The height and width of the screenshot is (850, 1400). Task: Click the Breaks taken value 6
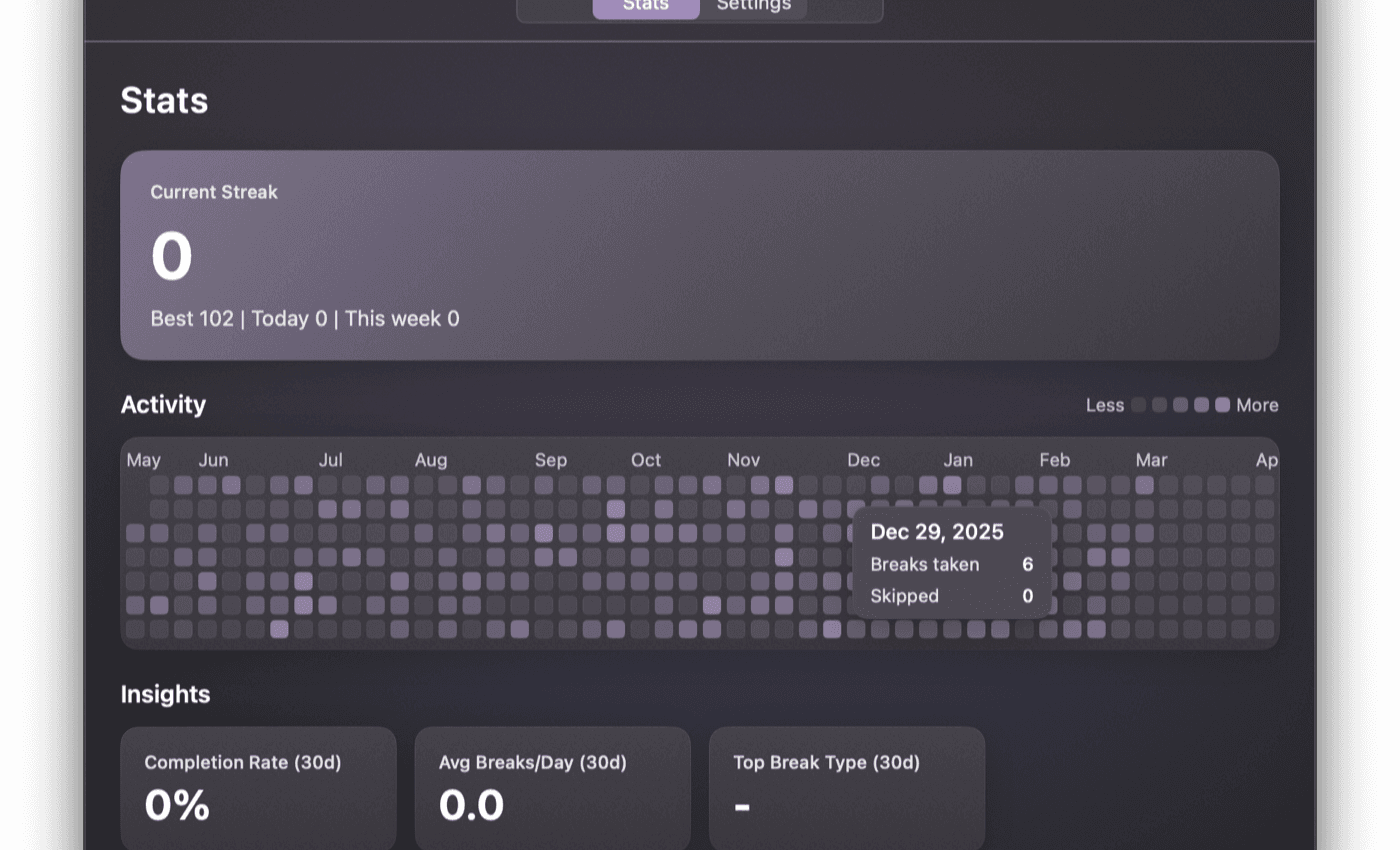tap(1027, 564)
